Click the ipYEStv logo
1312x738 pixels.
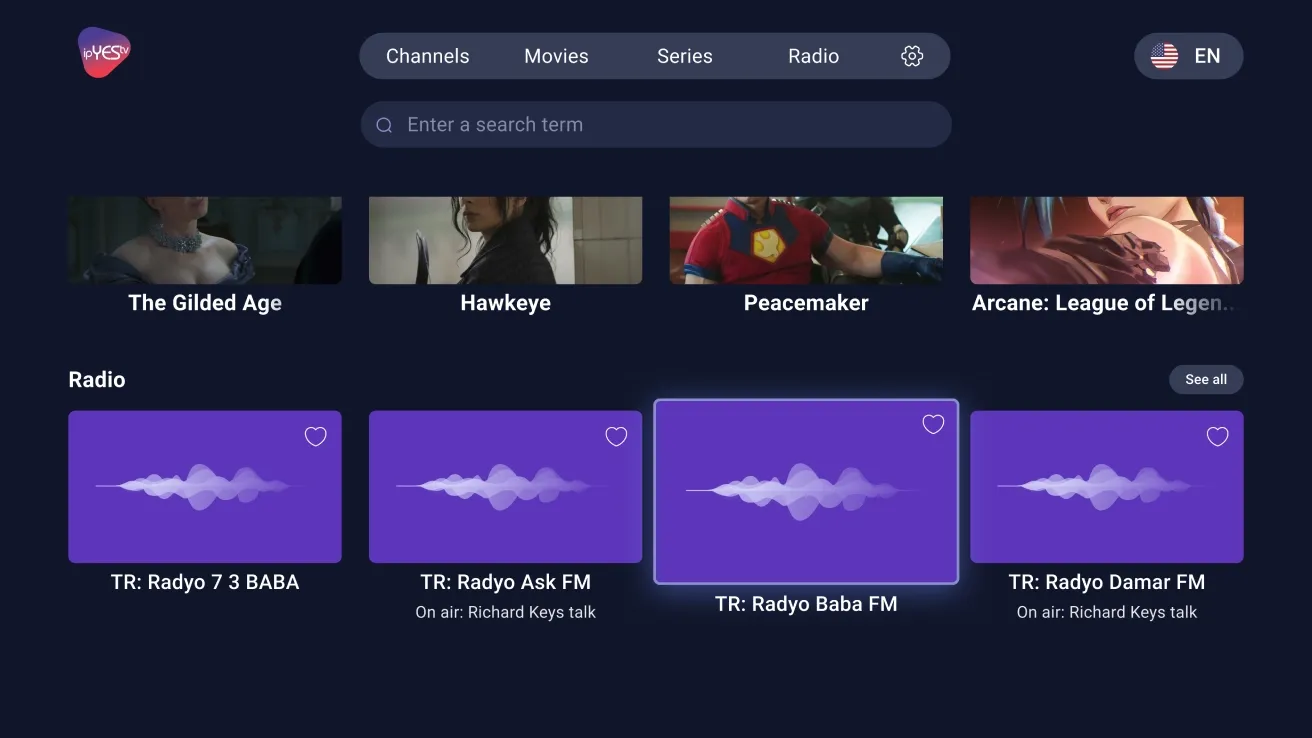point(104,53)
